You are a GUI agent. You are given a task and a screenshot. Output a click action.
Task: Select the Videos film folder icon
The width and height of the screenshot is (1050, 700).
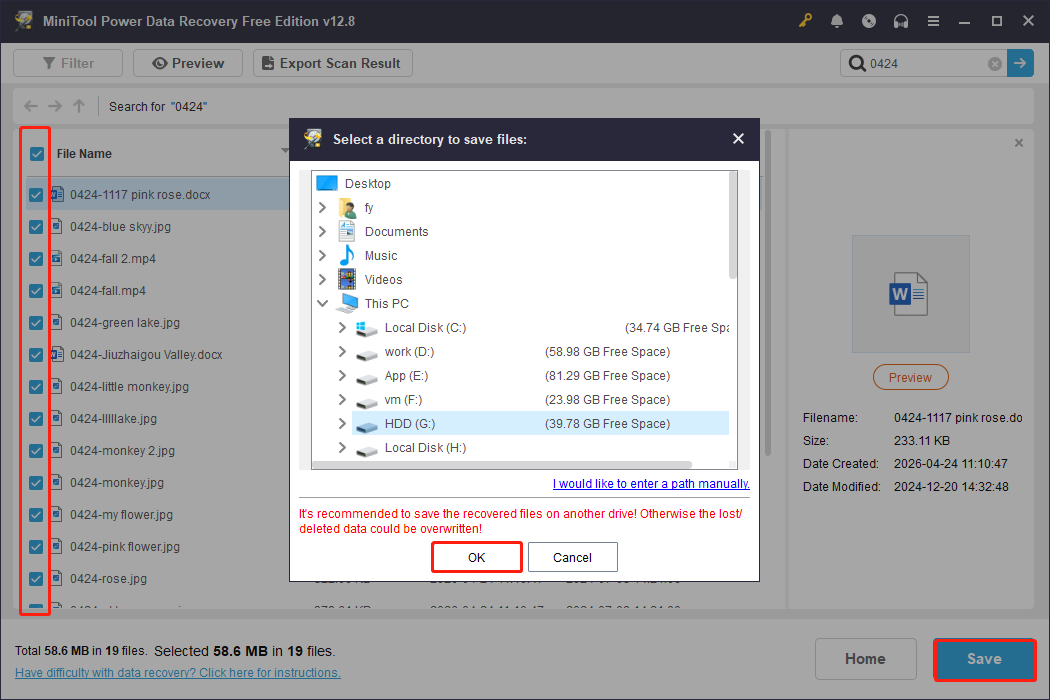click(347, 279)
